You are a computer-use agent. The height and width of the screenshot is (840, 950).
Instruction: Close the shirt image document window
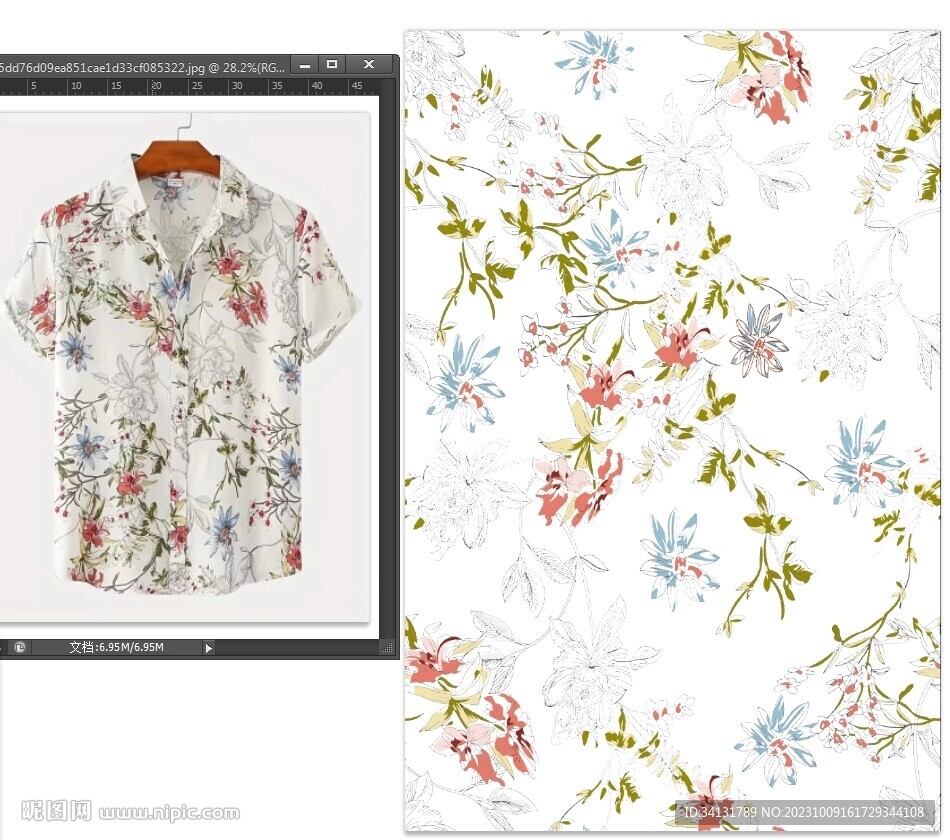(x=369, y=64)
